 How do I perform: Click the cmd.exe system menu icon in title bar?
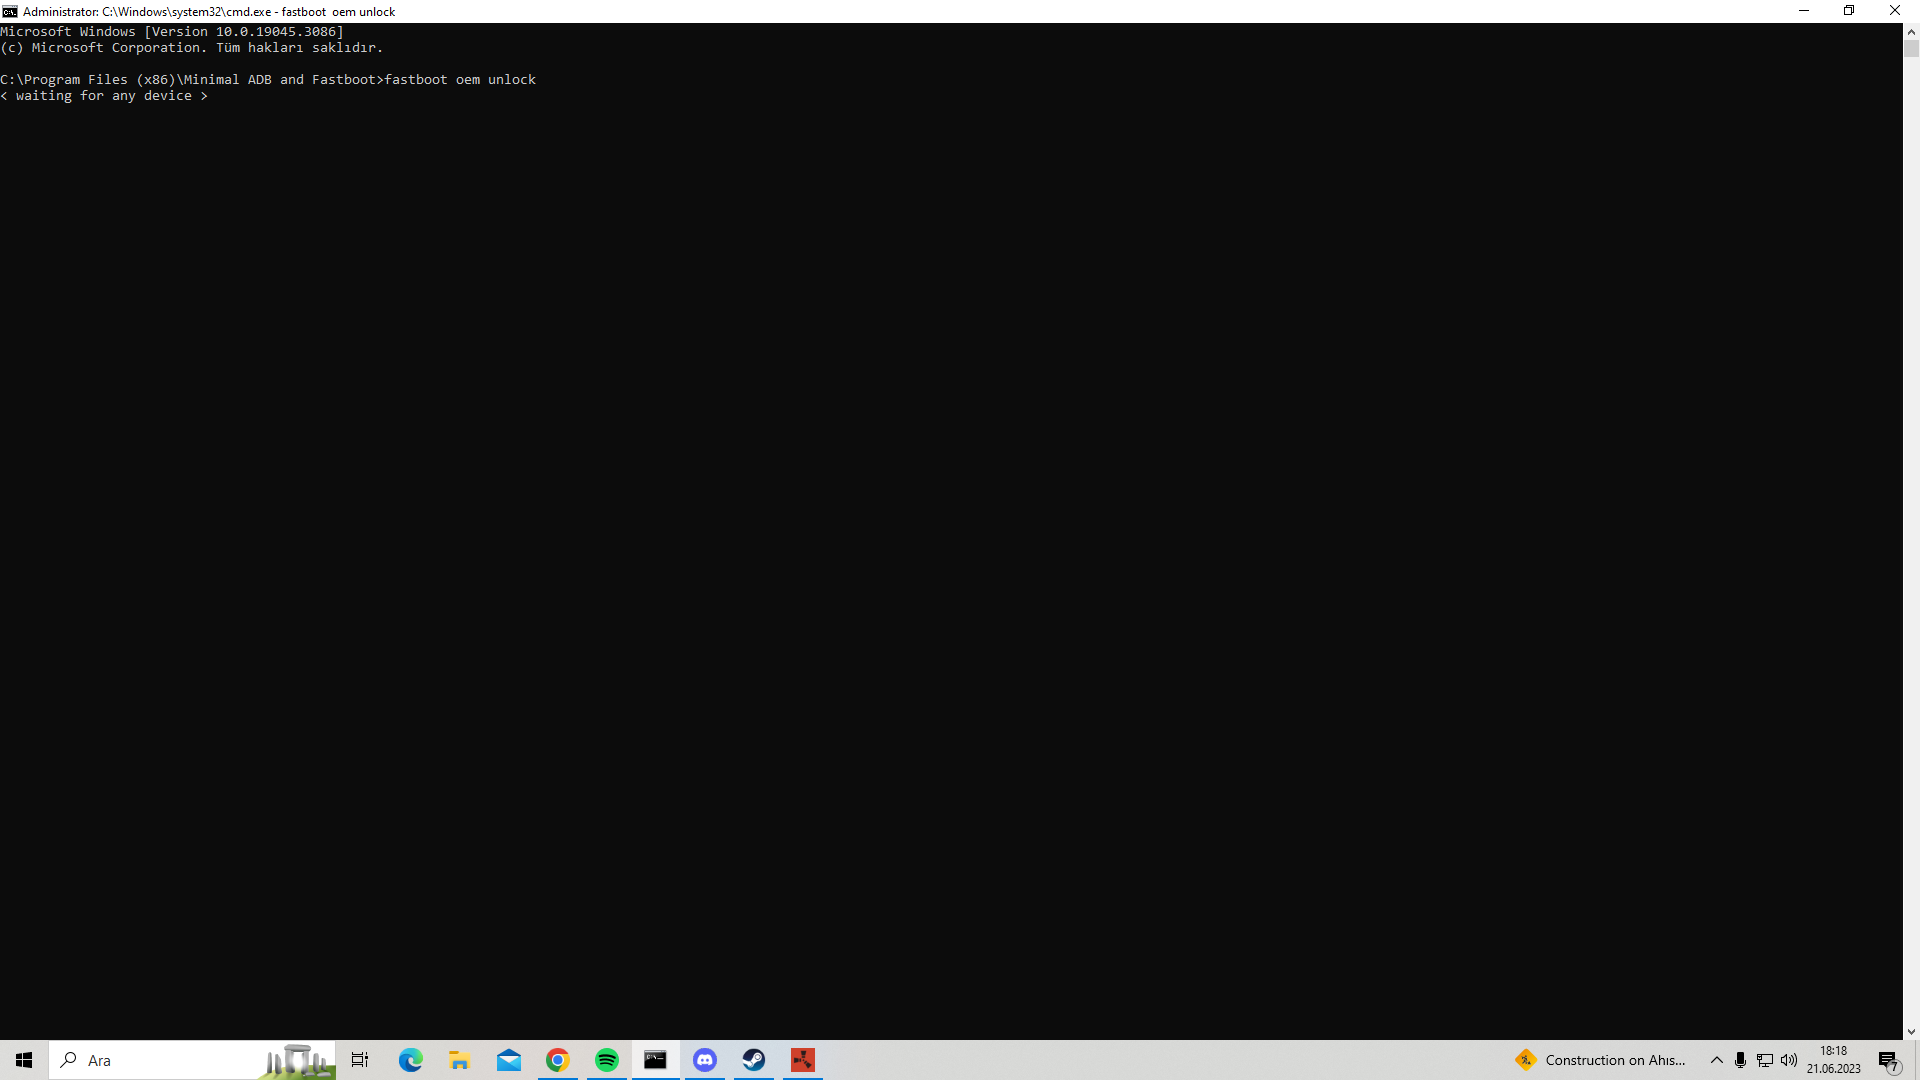10,11
